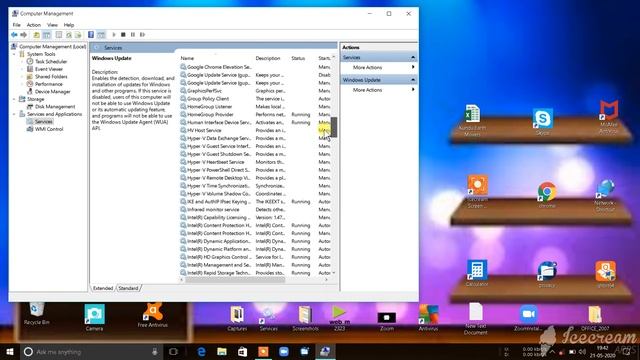Select the Group Policy Client service
640x360 pixels.
click(255, 99)
